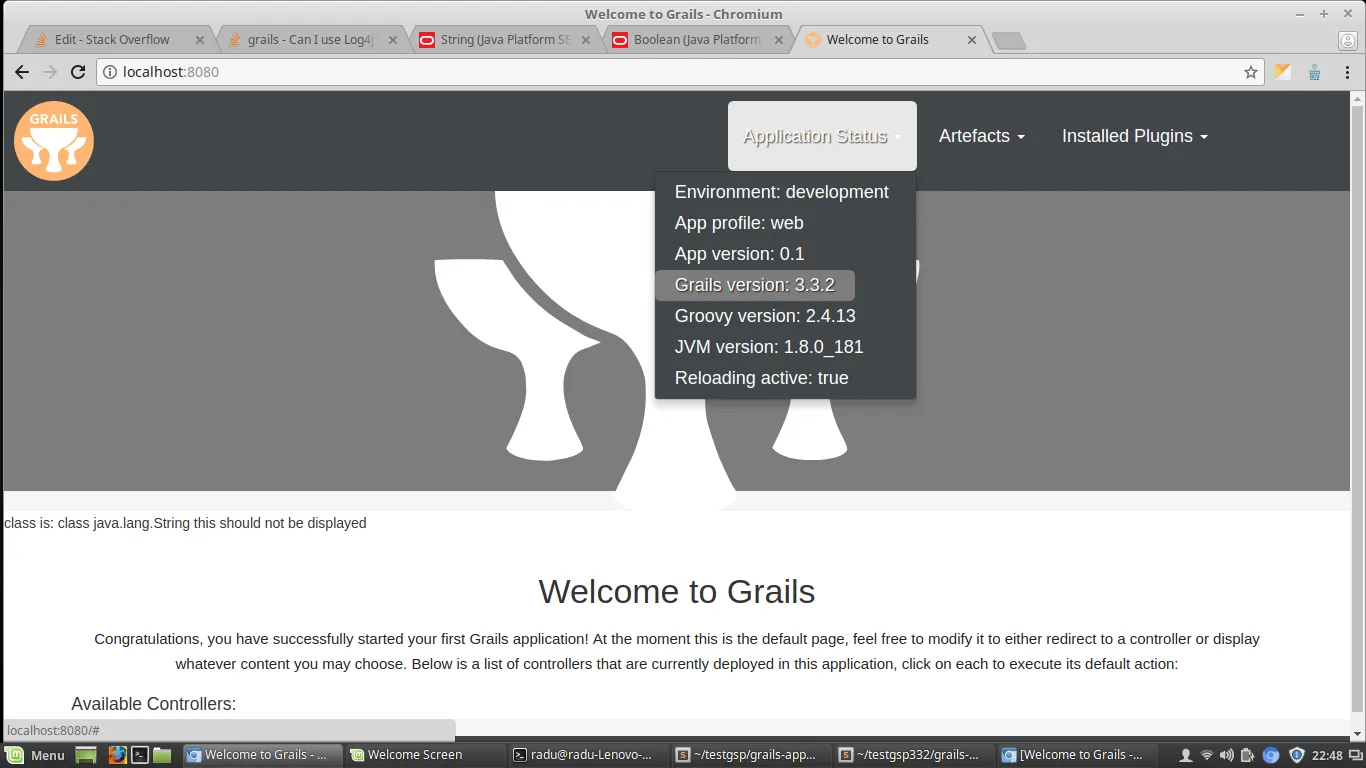The height and width of the screenshot is (768, 1366).
Task: Open the battery status tray icon
Action: point(1247,755)
